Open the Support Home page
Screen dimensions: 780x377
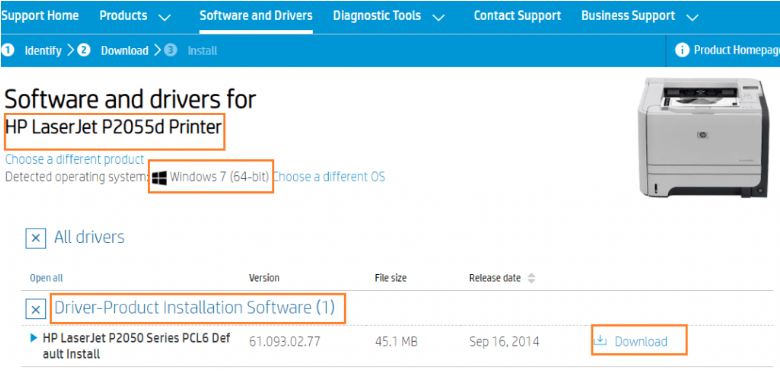point(40,15)
